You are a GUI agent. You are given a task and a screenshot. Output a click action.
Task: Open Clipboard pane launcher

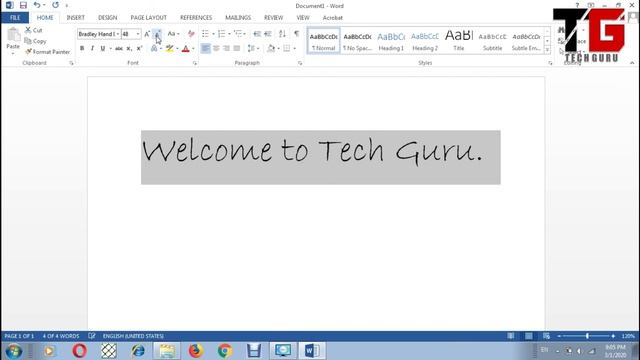pyautogui.click(x=71, y=63)
